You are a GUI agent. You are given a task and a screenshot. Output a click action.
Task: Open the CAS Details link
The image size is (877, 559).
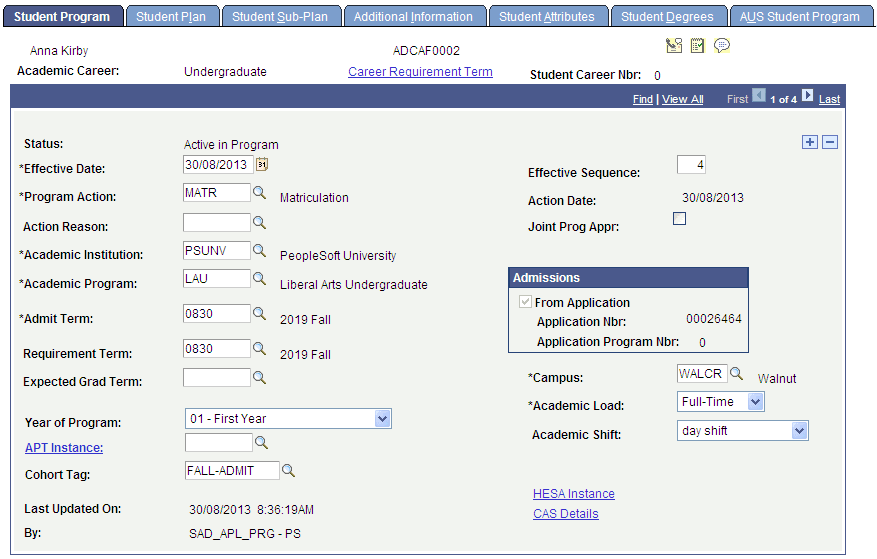[x=565, y=514]
